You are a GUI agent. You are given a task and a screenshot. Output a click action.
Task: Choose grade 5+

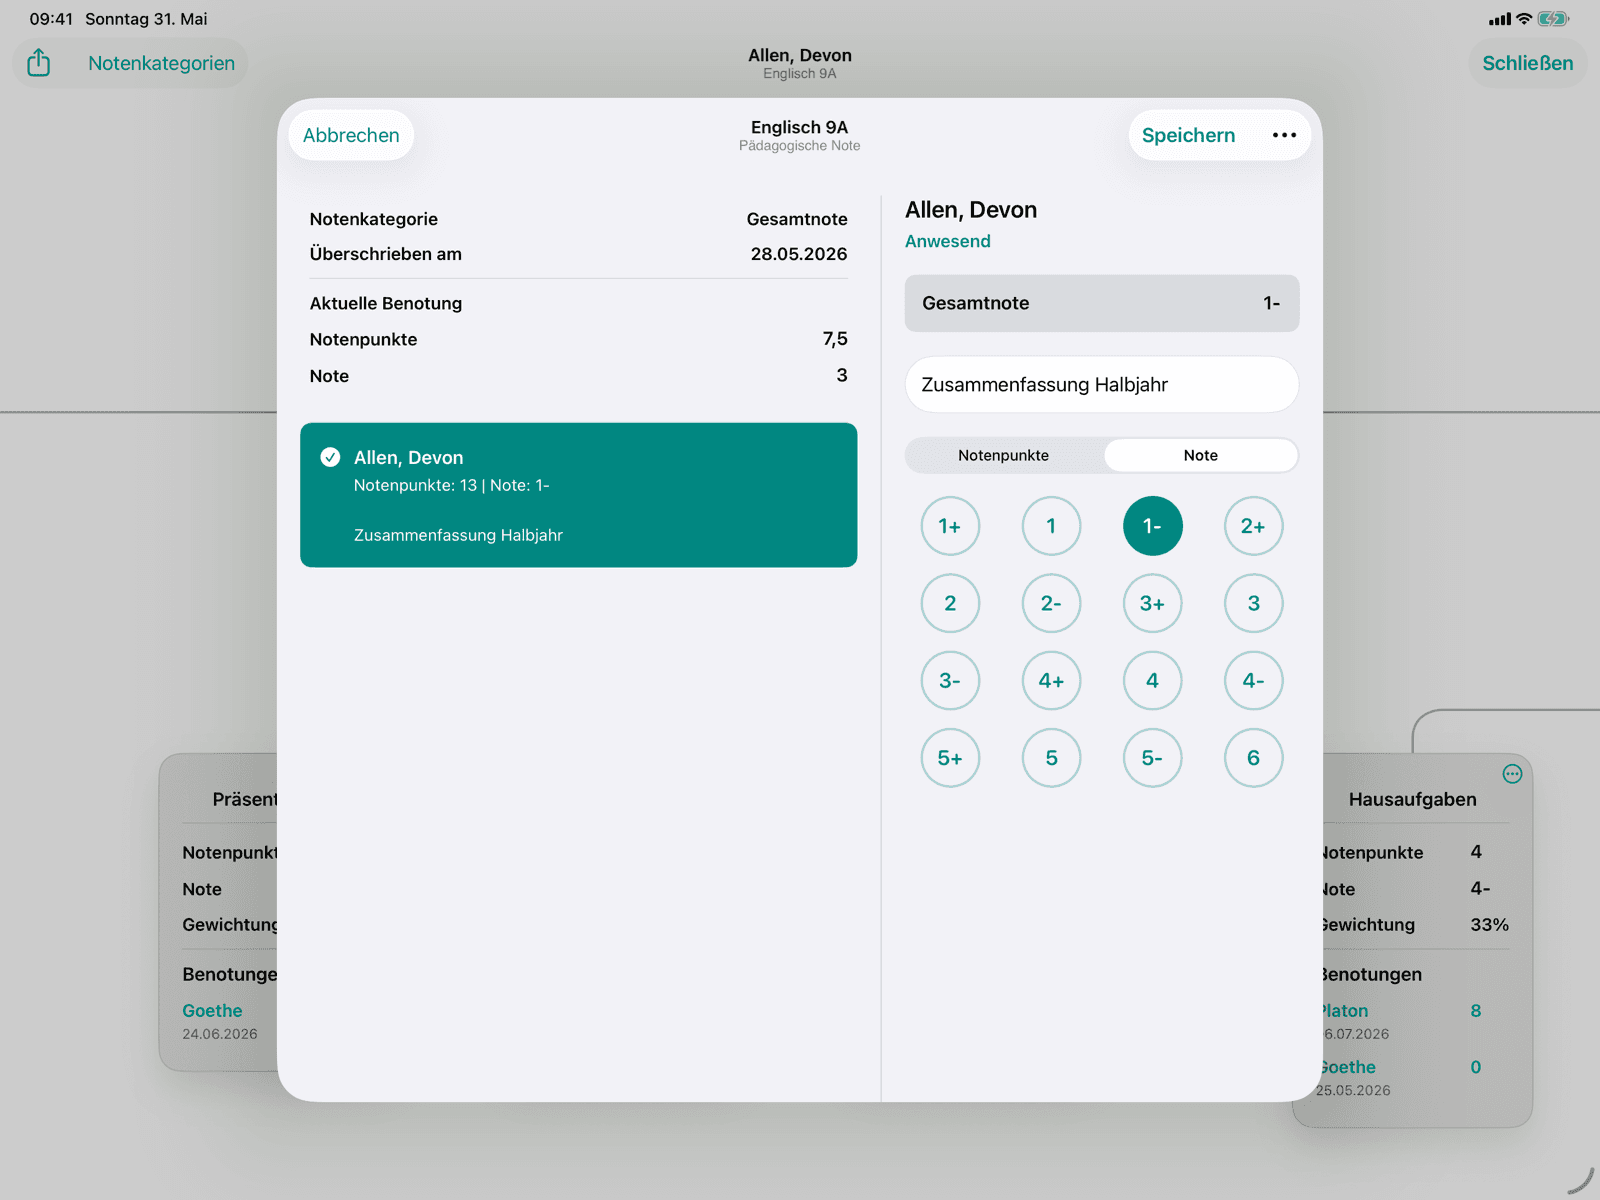point(950,758)
